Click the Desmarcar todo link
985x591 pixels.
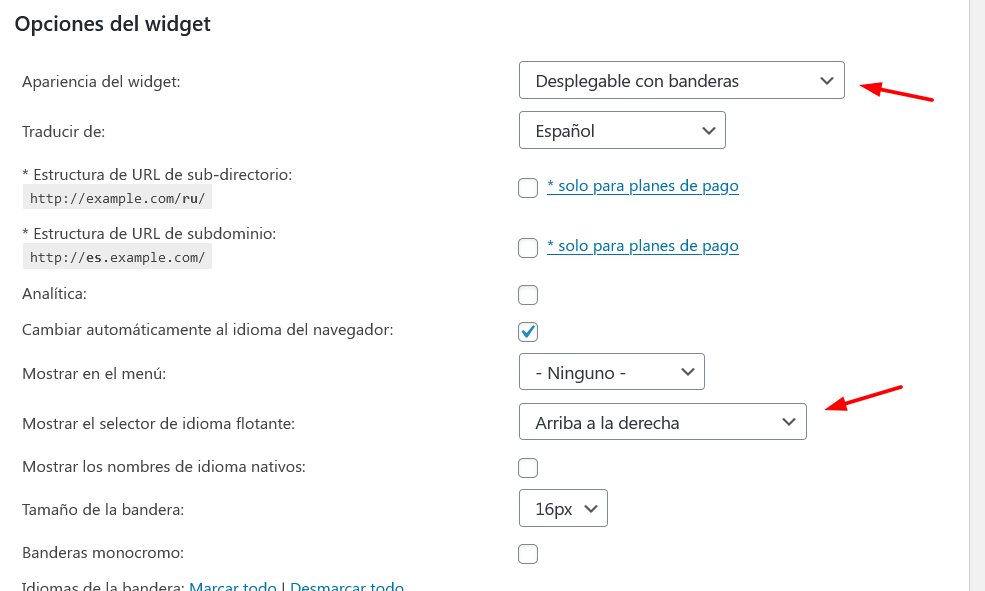point(347,586)
